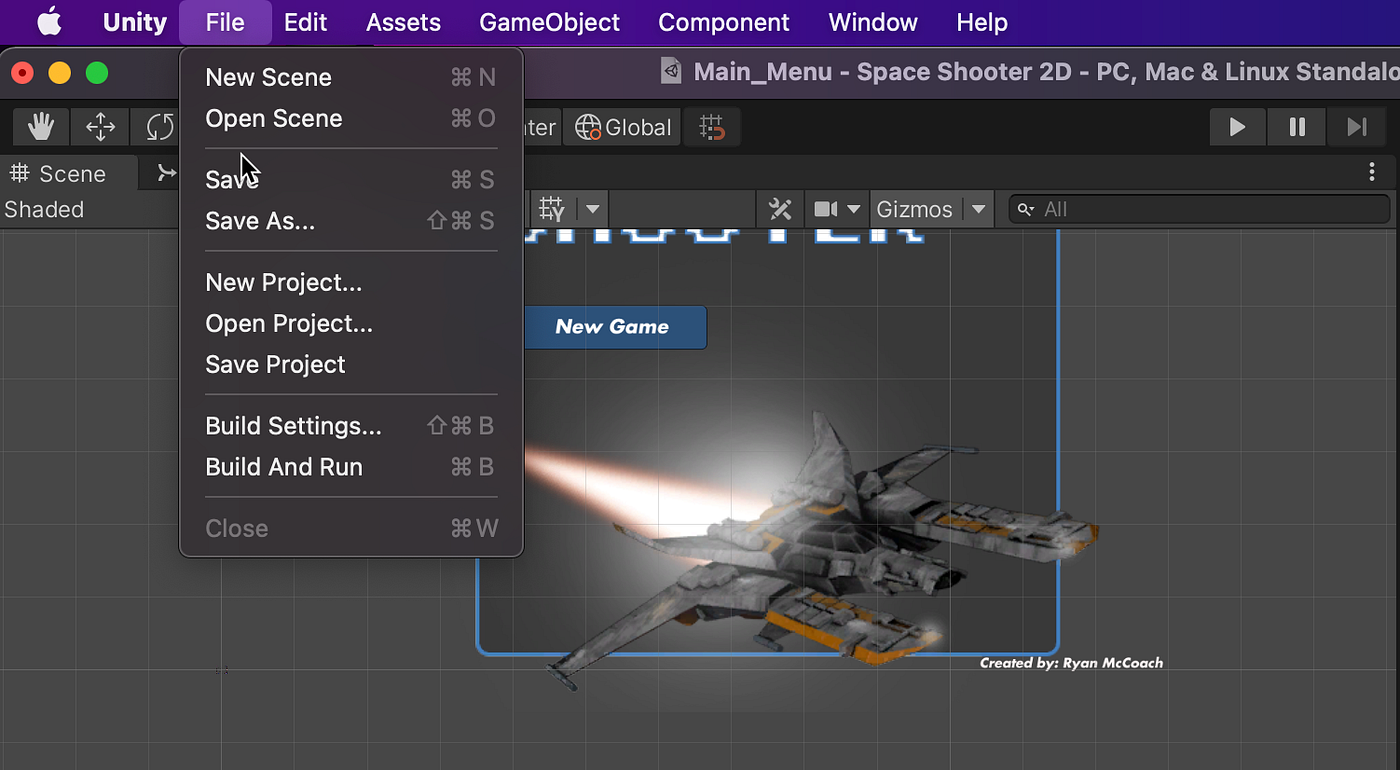This screenshot has width=1400, height=770.
Task: Open the Edit menu
Action: pyautogui.click(x=305, y=22)
